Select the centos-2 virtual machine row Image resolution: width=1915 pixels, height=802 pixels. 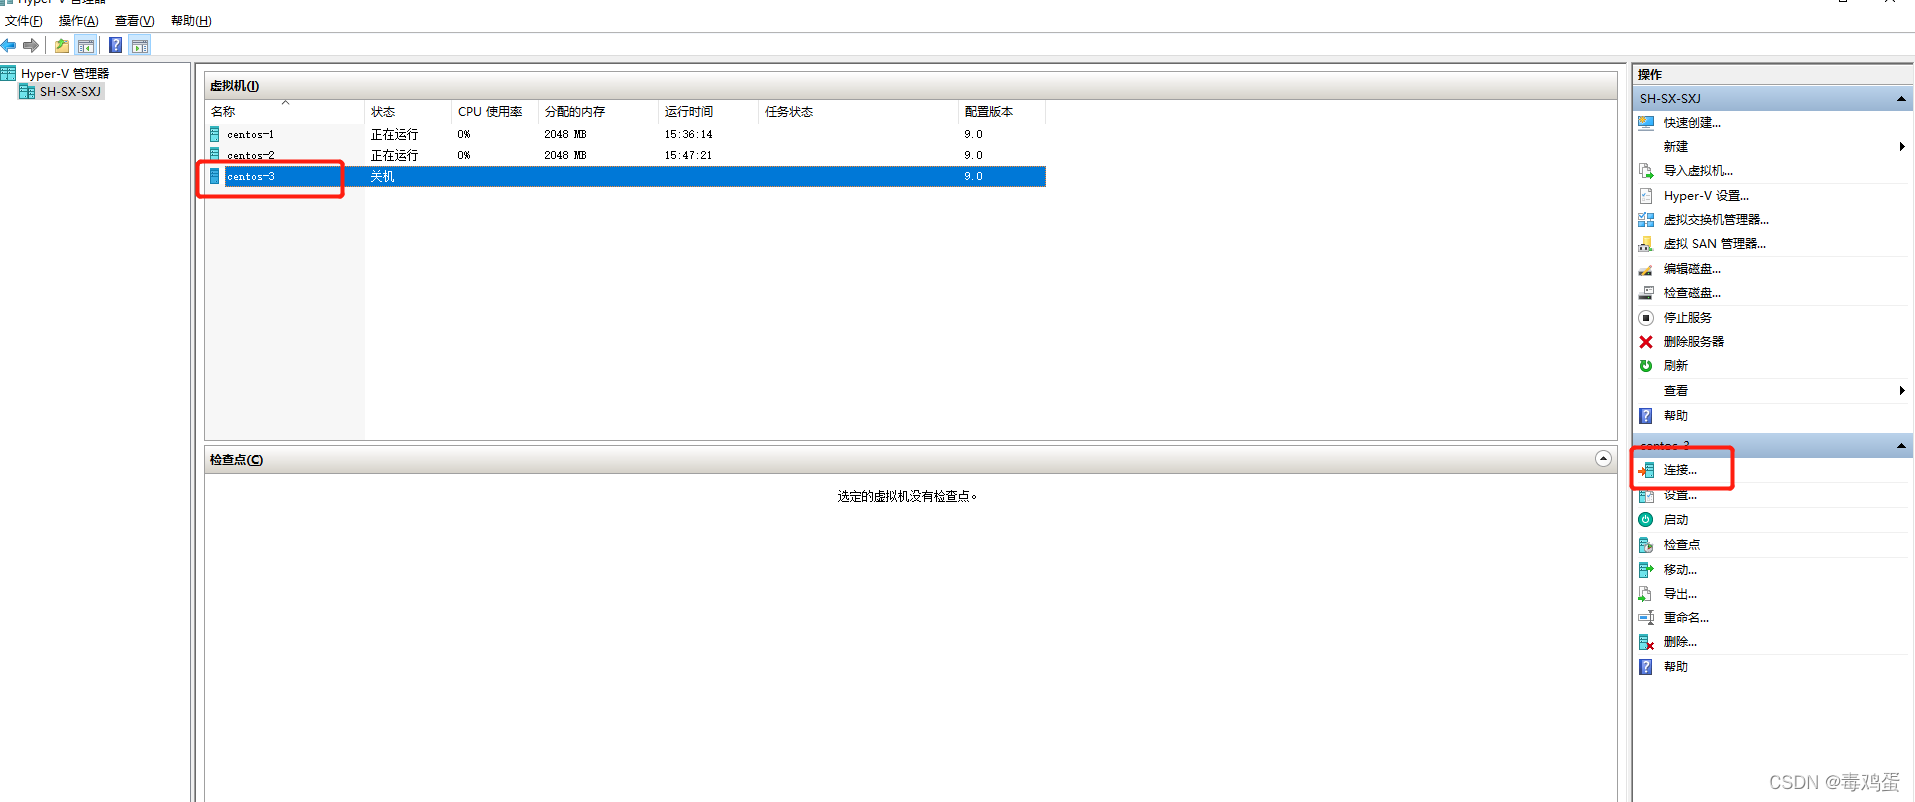click(x=626, y=155)
